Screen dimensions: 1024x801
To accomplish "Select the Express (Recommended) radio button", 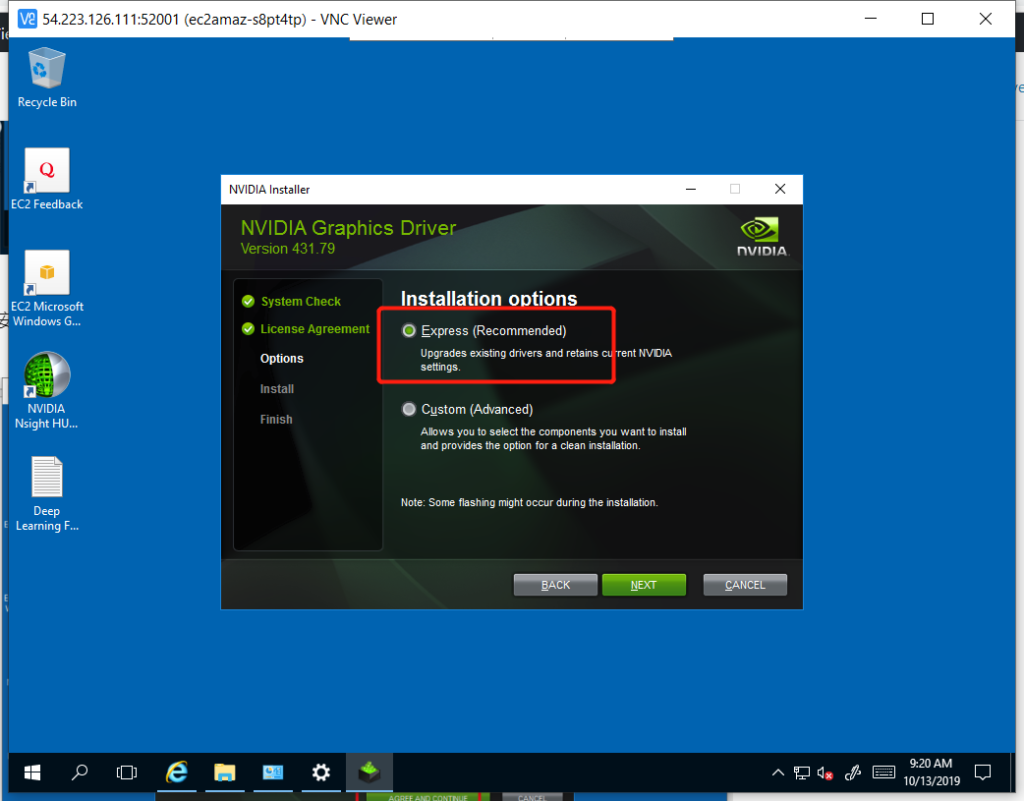I will [409, 331].
